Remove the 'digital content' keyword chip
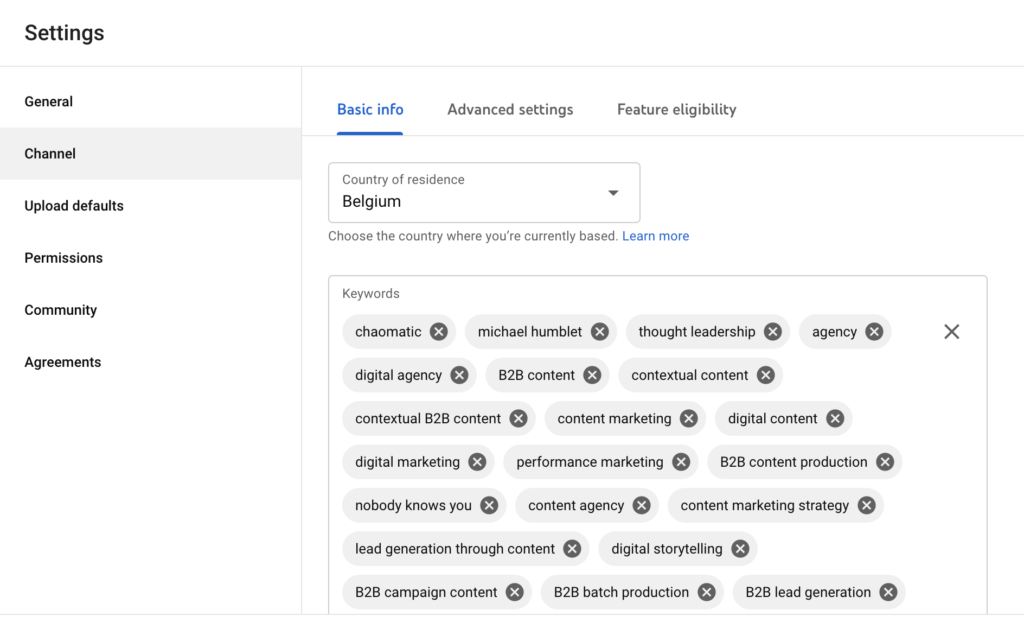 pyautogui.click(x=835, y=419)
